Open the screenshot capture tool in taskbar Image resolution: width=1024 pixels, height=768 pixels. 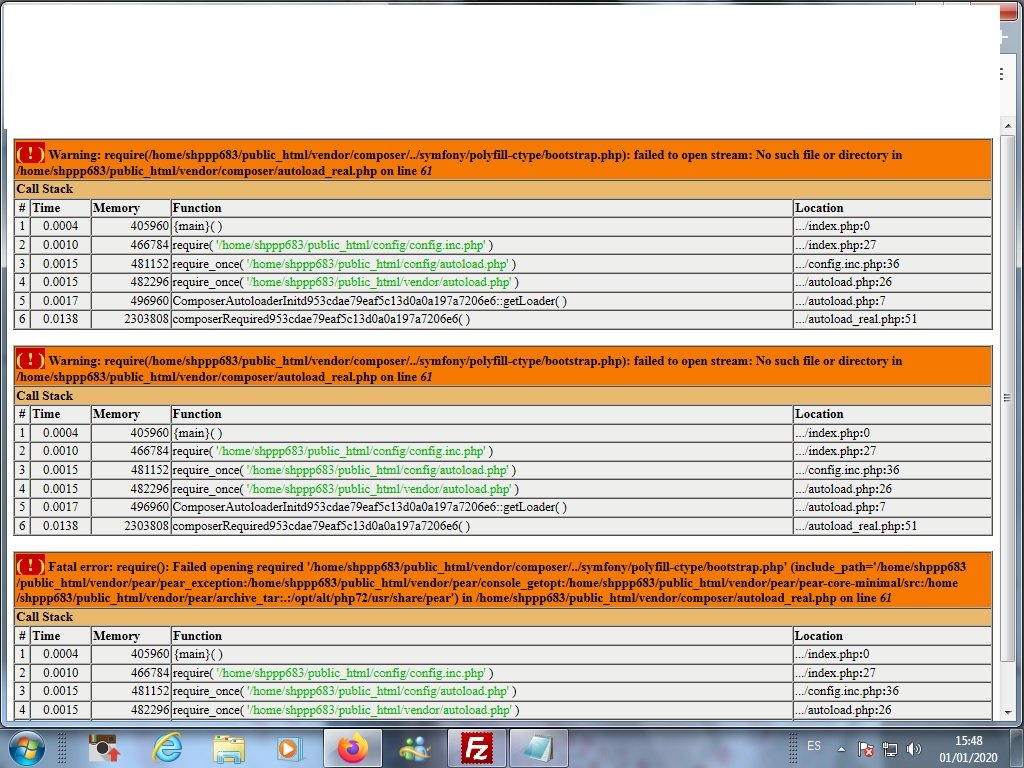click(103, 748)
